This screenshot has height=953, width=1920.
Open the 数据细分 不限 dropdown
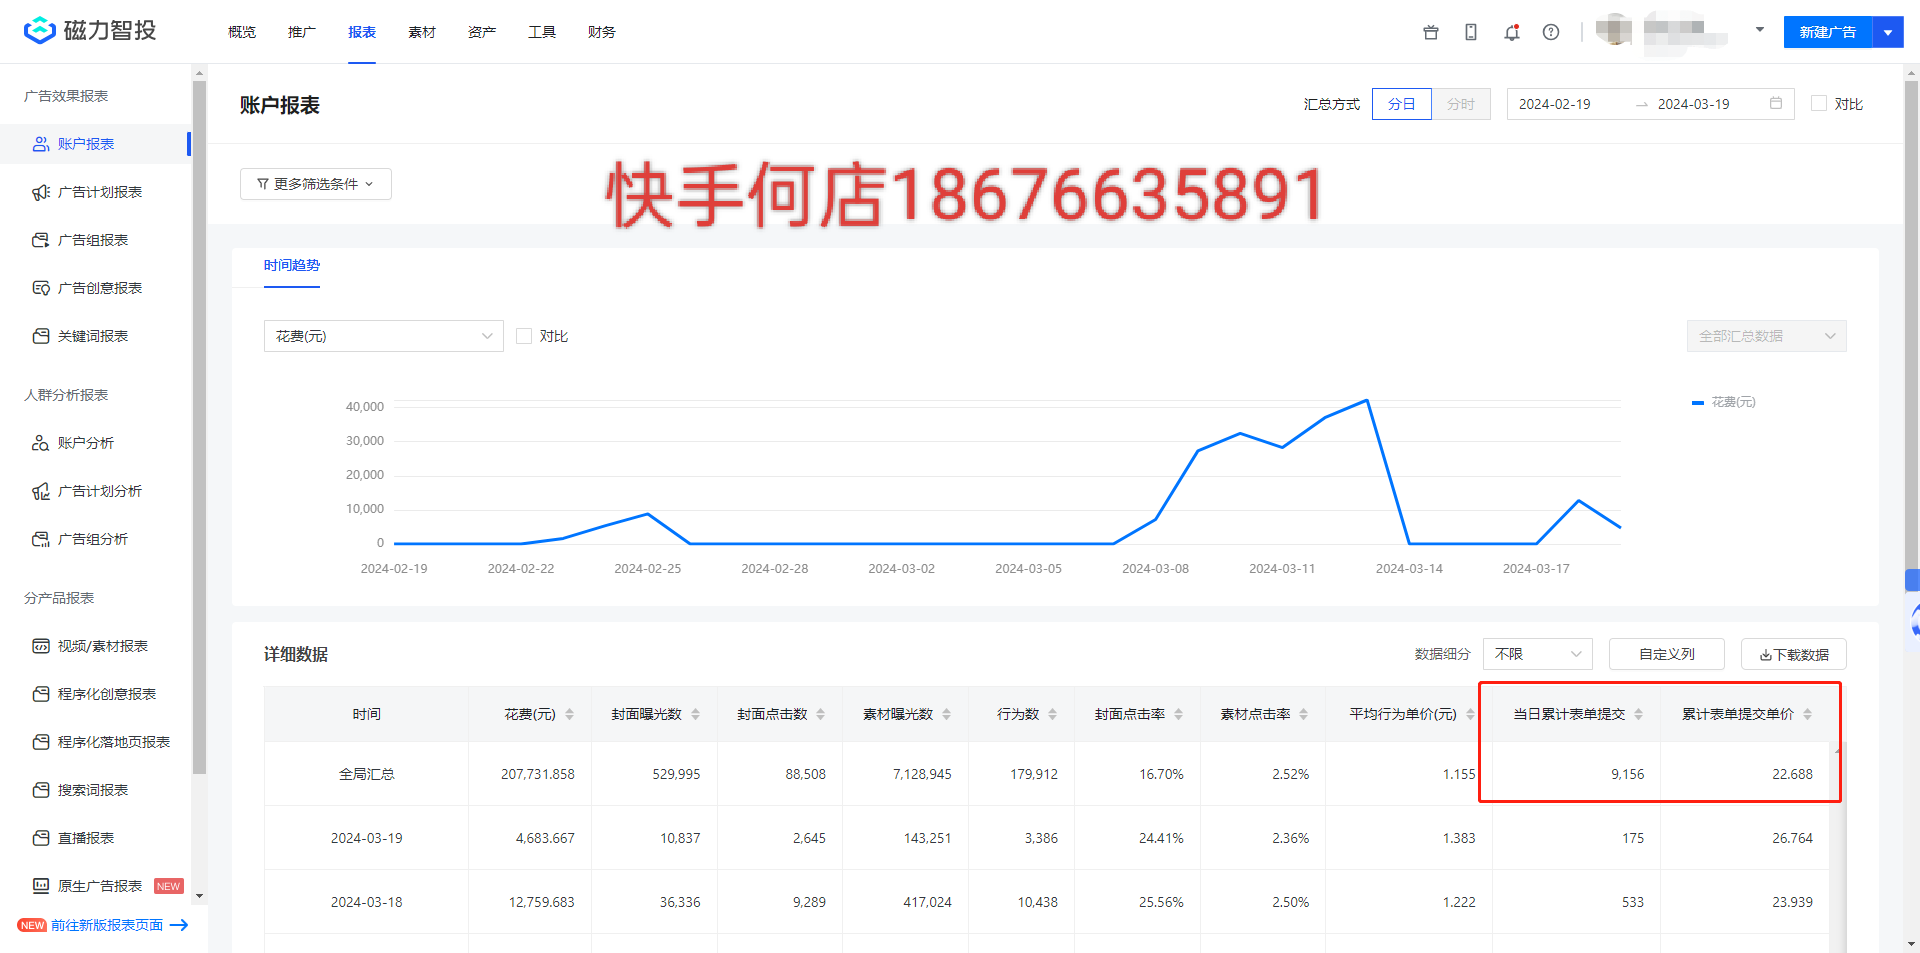point(1538,654)
